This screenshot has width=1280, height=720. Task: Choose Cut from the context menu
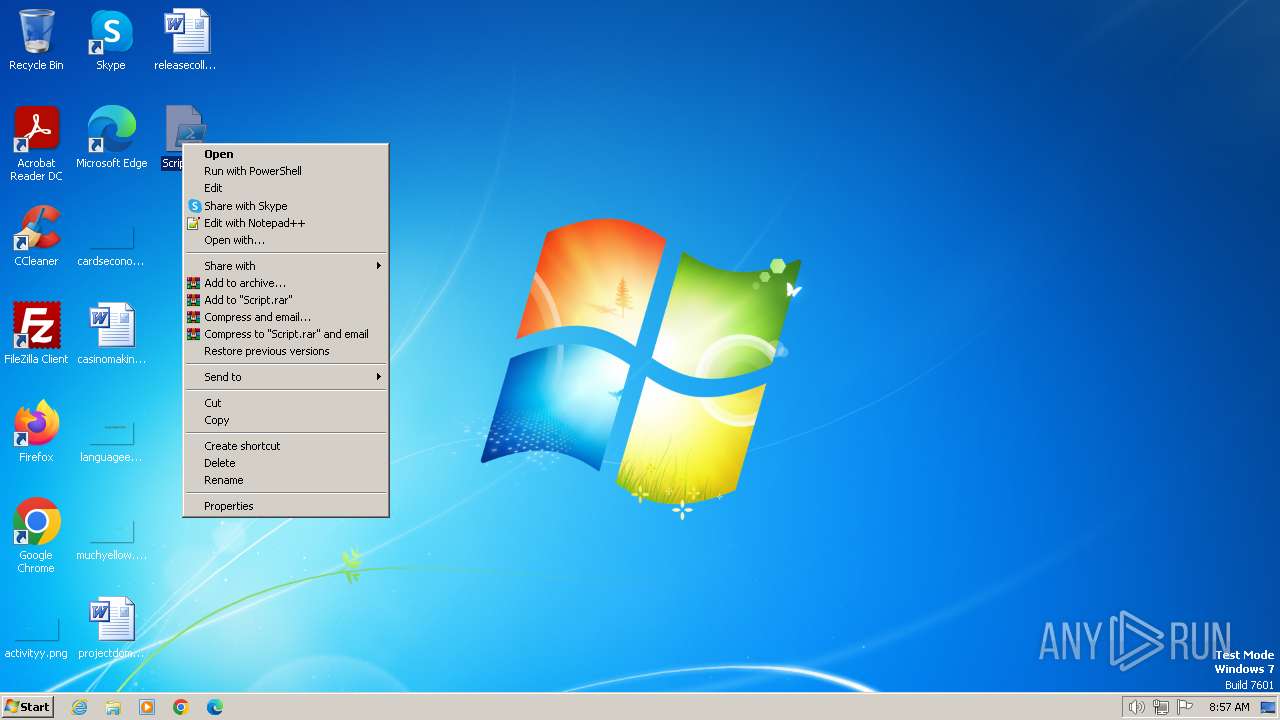pyautogui.click(x=286, y=403)
